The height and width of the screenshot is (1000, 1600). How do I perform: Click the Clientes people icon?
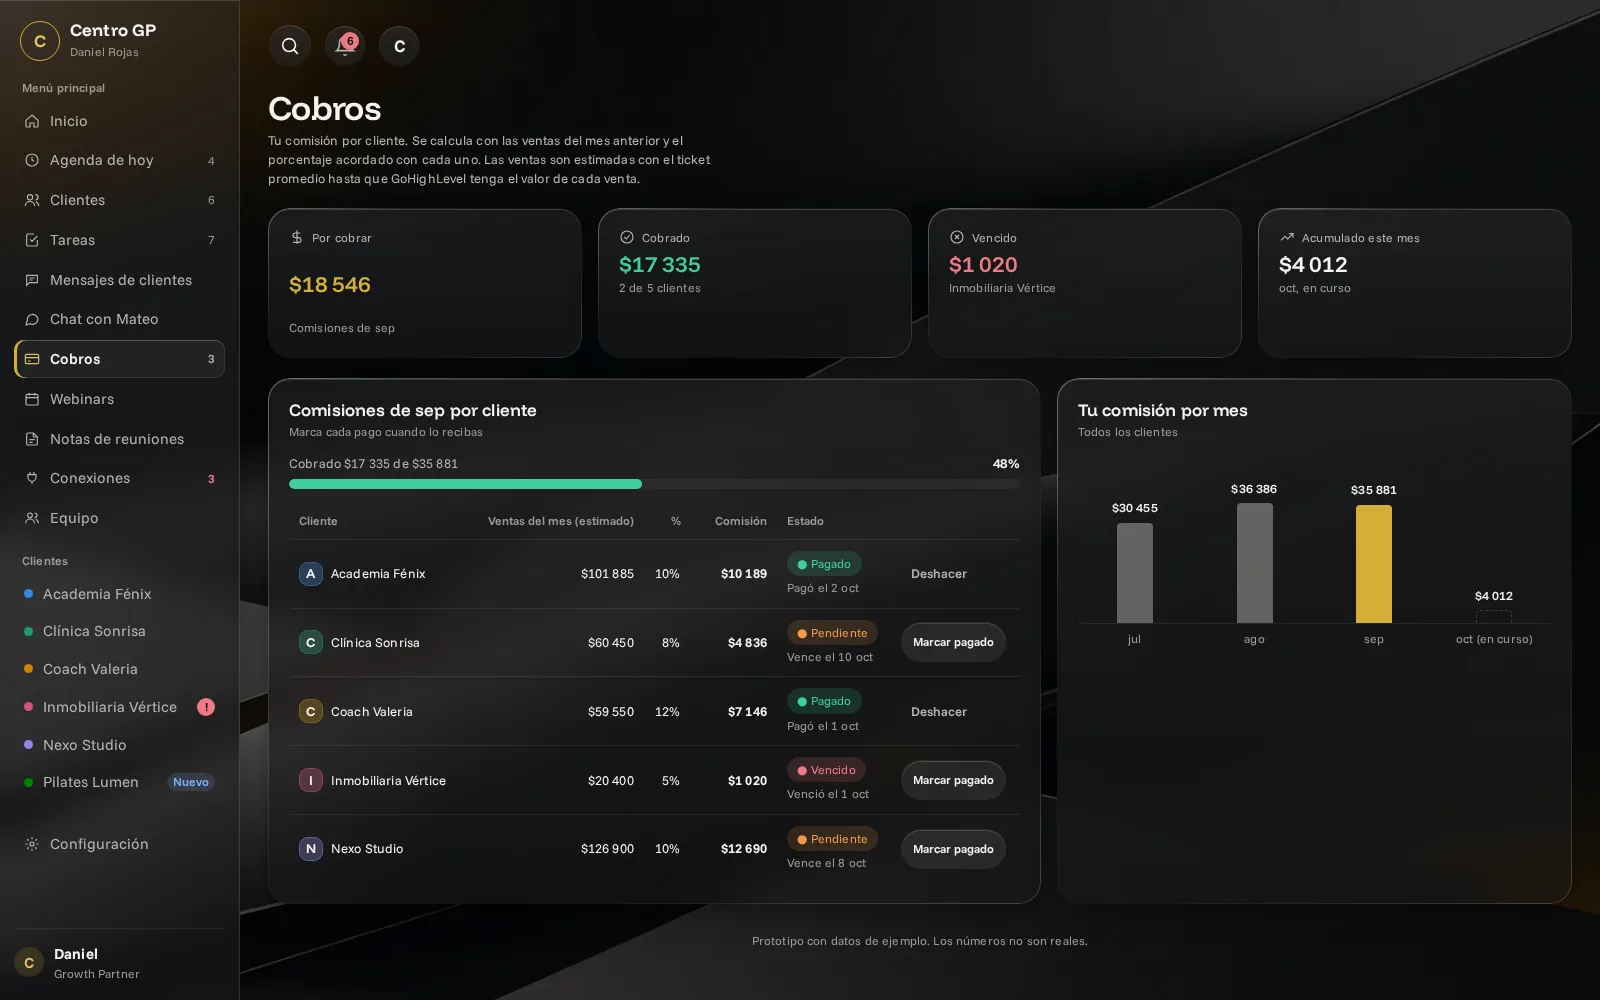[32, 200]
